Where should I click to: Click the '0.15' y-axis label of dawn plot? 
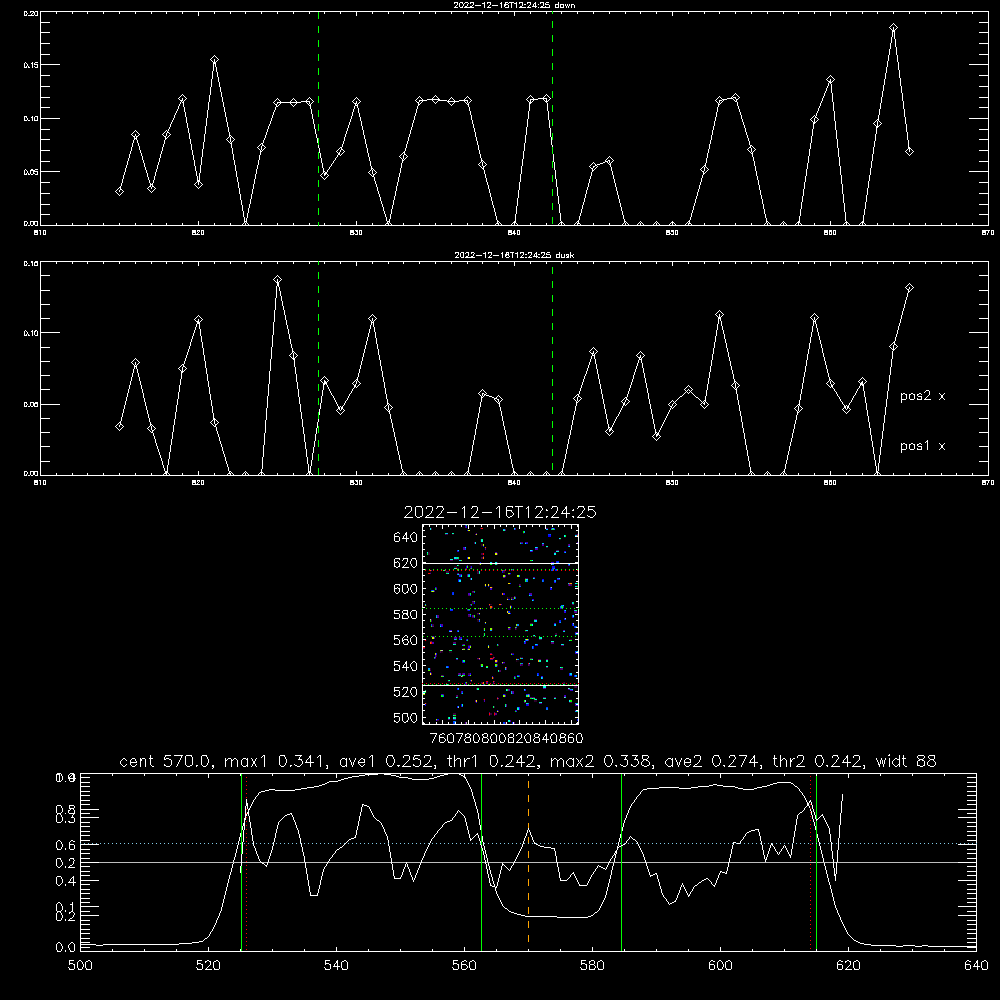pyautogui.click(x=31, y=65)
